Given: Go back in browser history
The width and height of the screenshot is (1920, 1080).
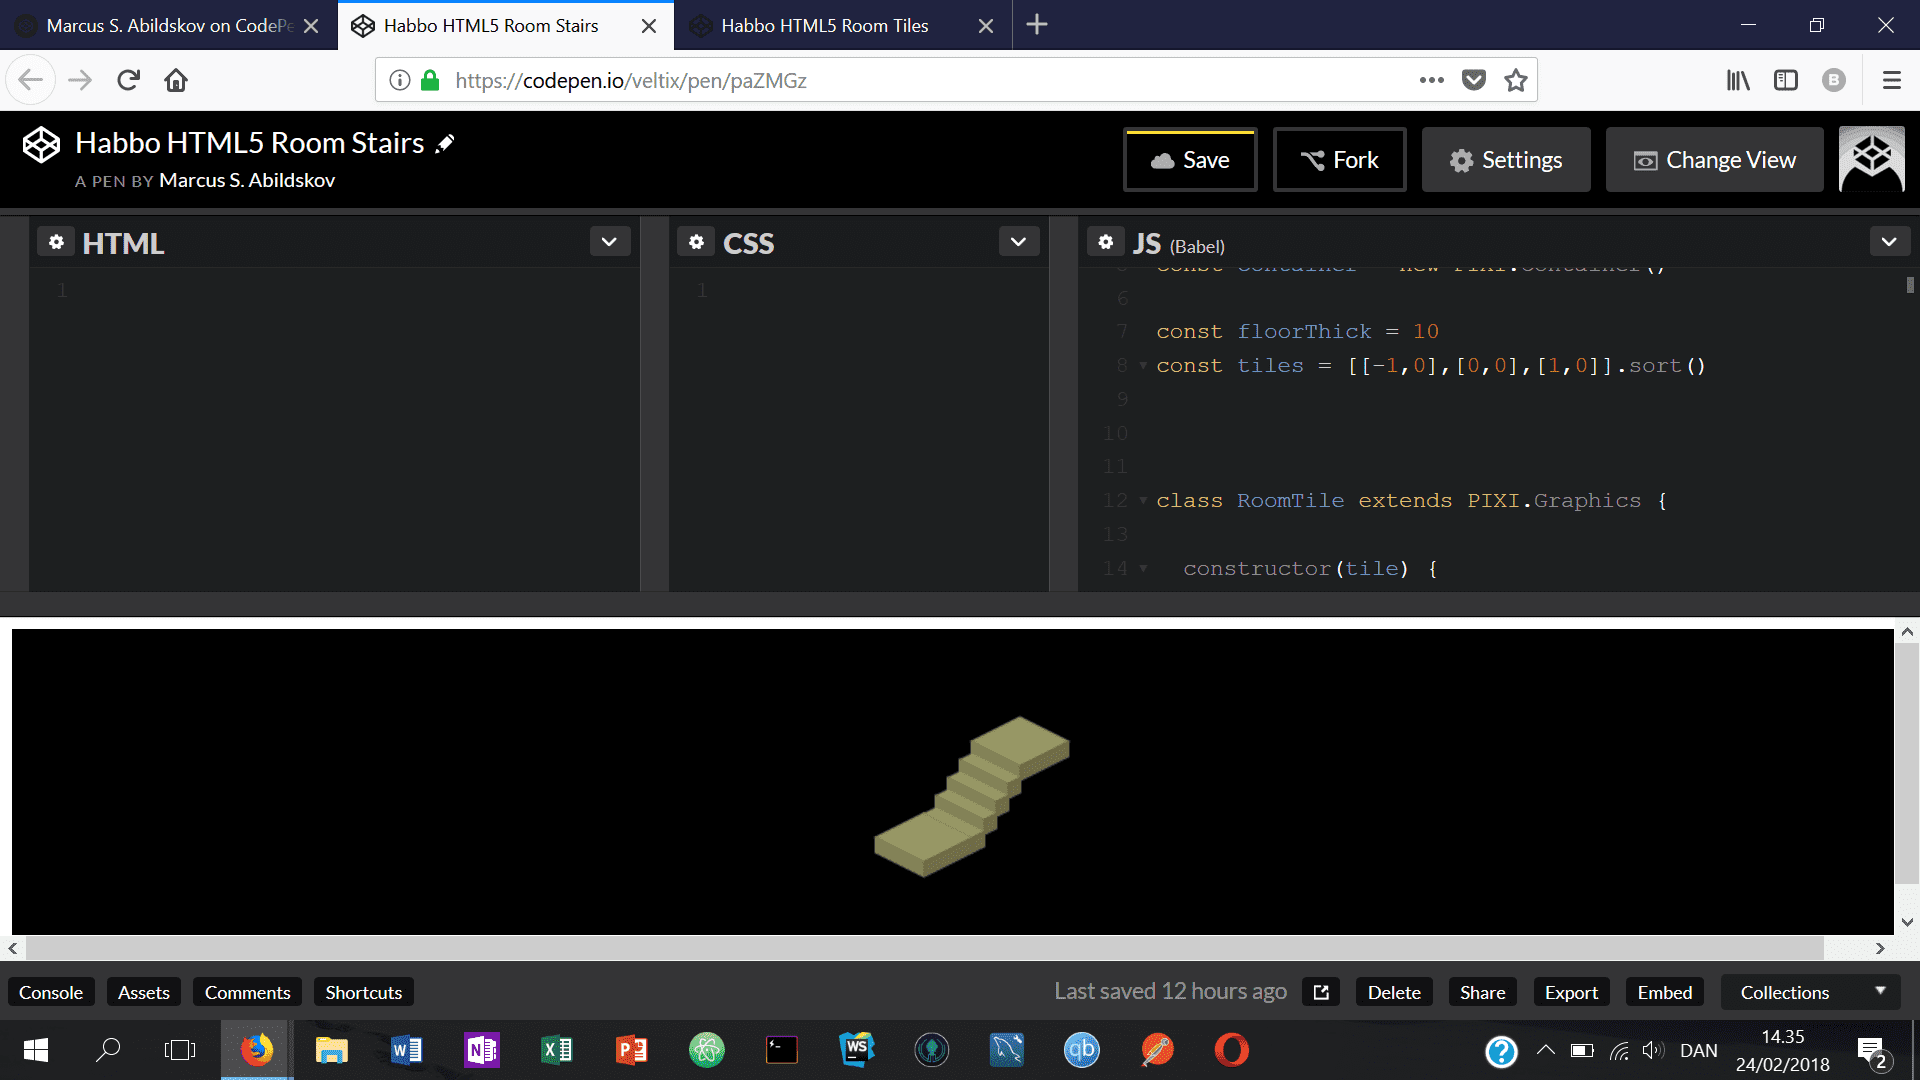Looking at the screenshot, I should coord(30,80).
